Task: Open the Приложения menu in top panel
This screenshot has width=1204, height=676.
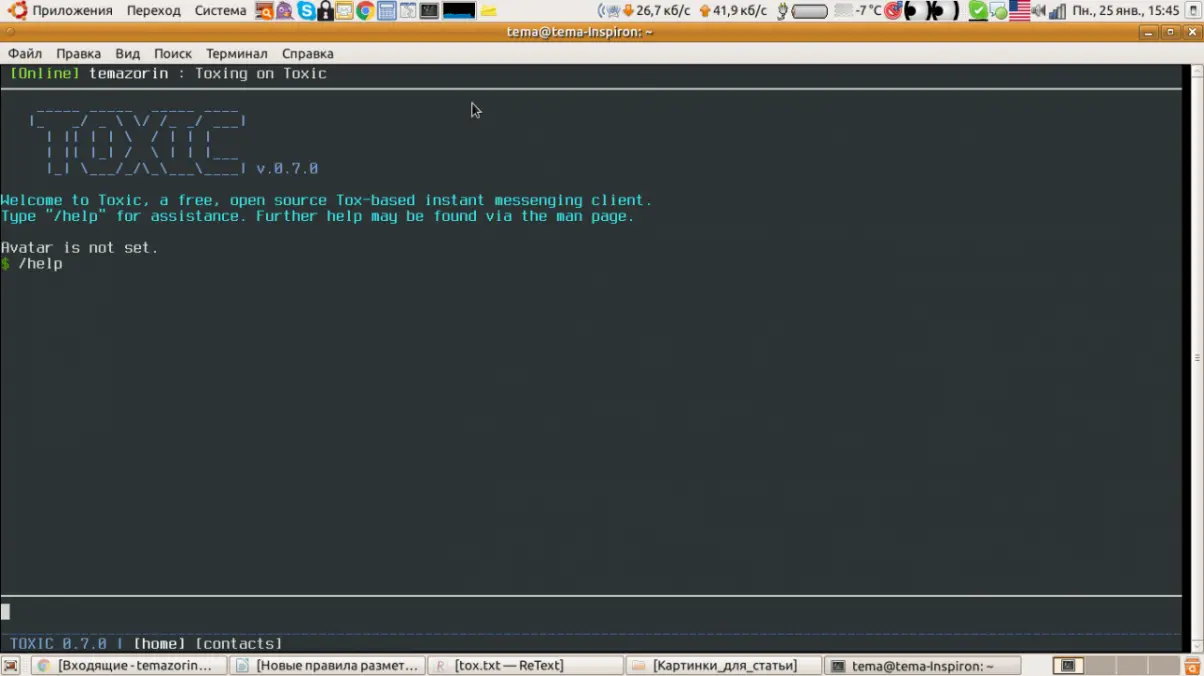Action: point(72,11)
